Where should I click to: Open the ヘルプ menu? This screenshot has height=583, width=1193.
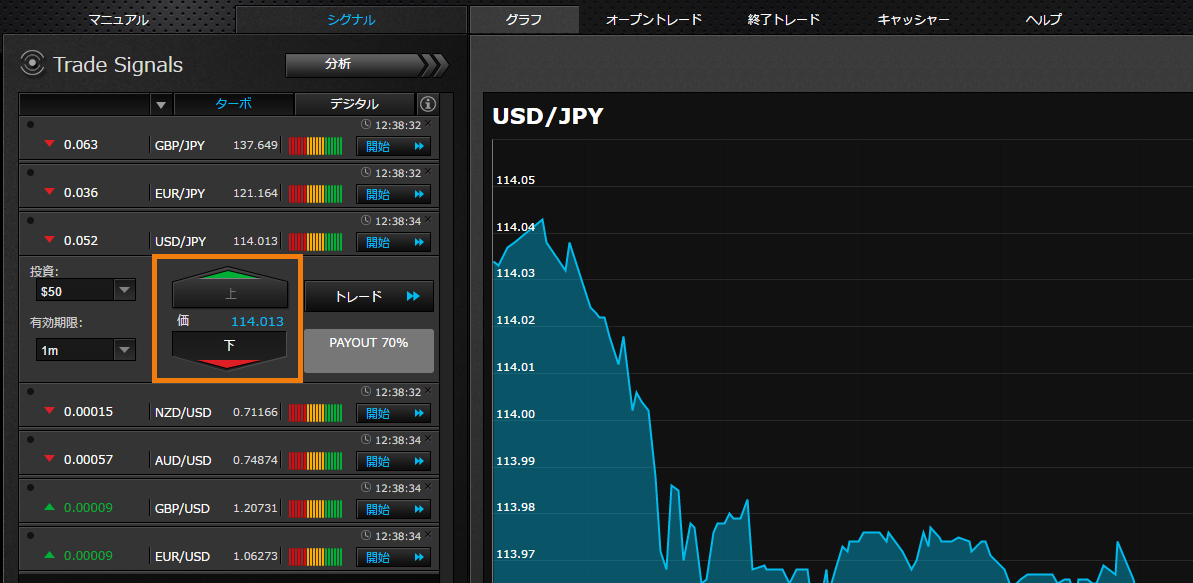pyautogui.click(x=1043, y=20)
